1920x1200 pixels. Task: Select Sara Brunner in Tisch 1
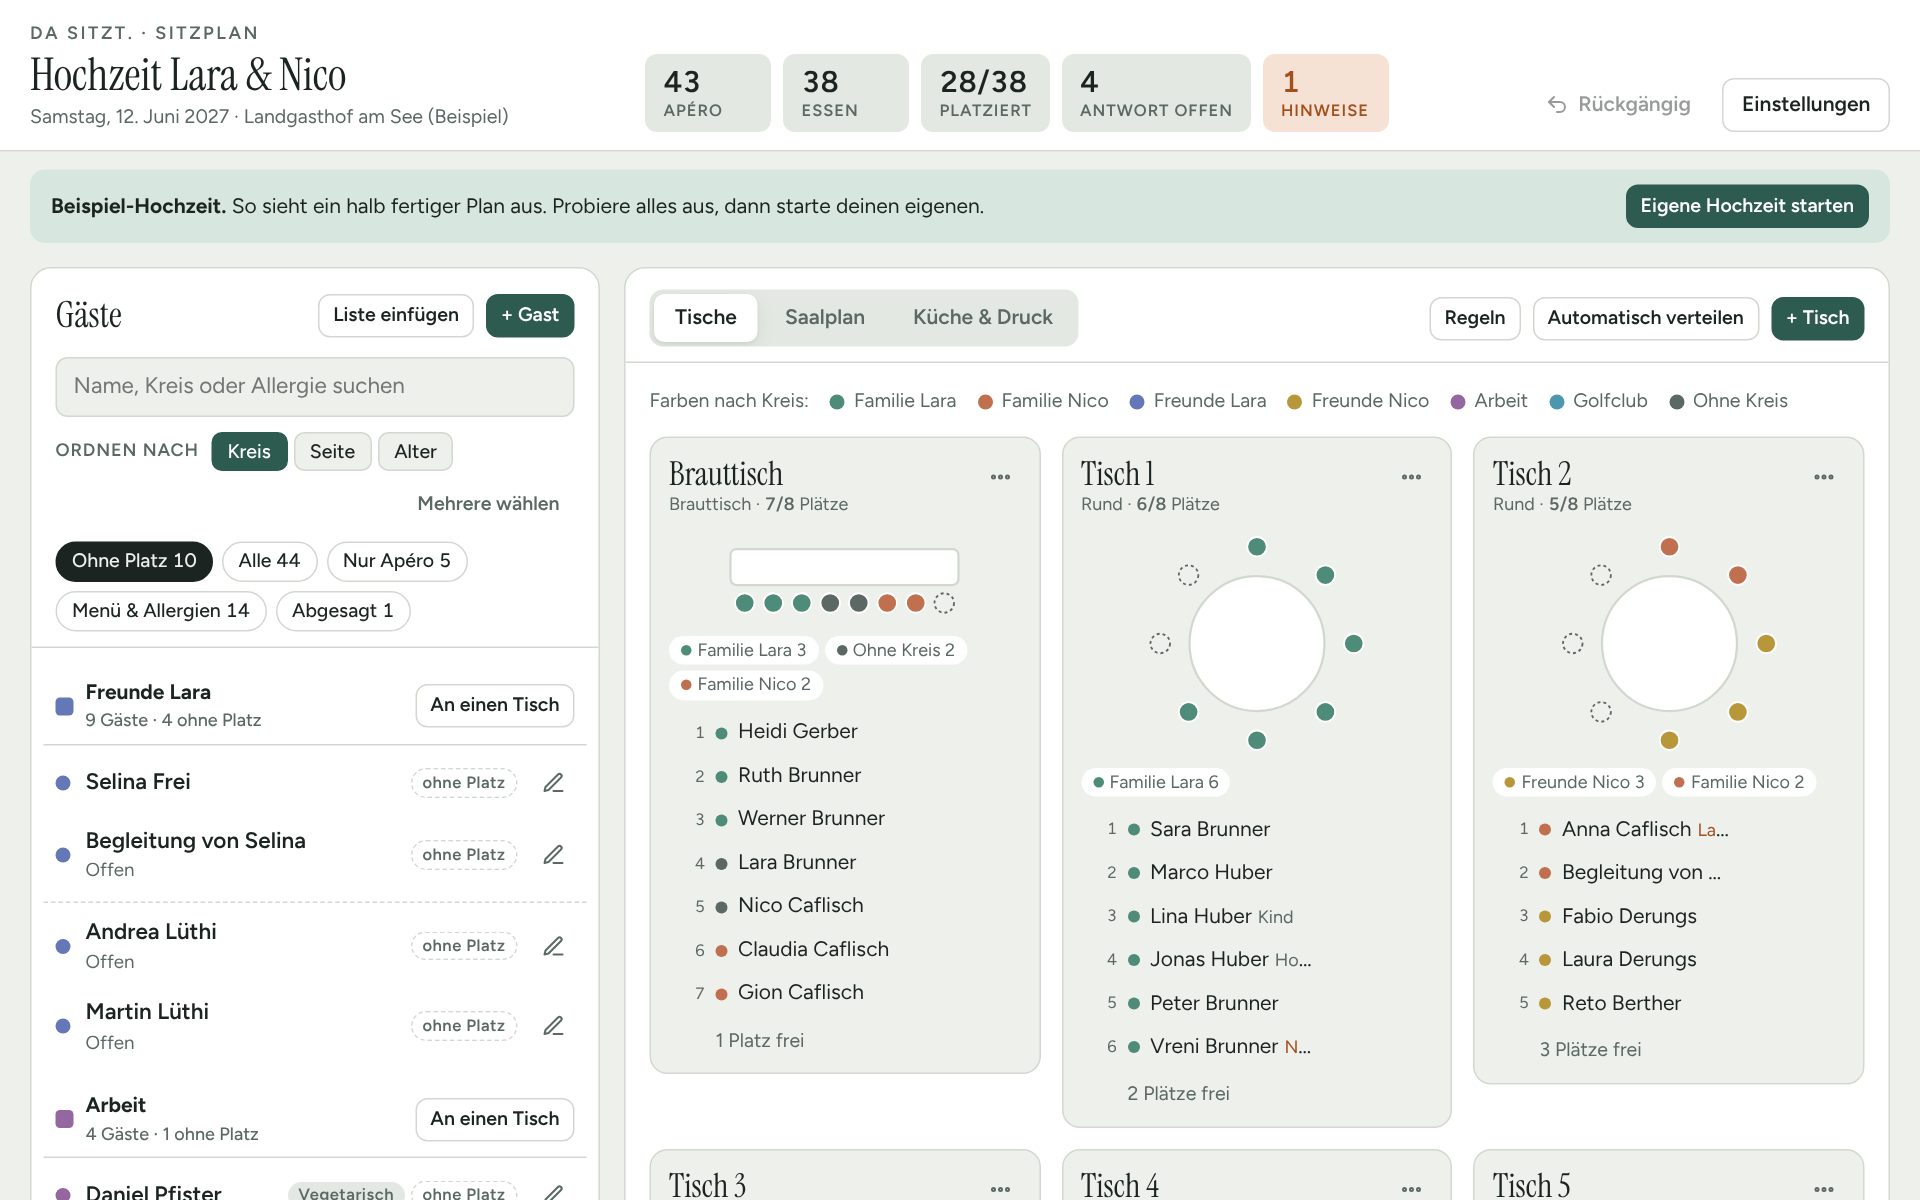(x=1209, y=829)
